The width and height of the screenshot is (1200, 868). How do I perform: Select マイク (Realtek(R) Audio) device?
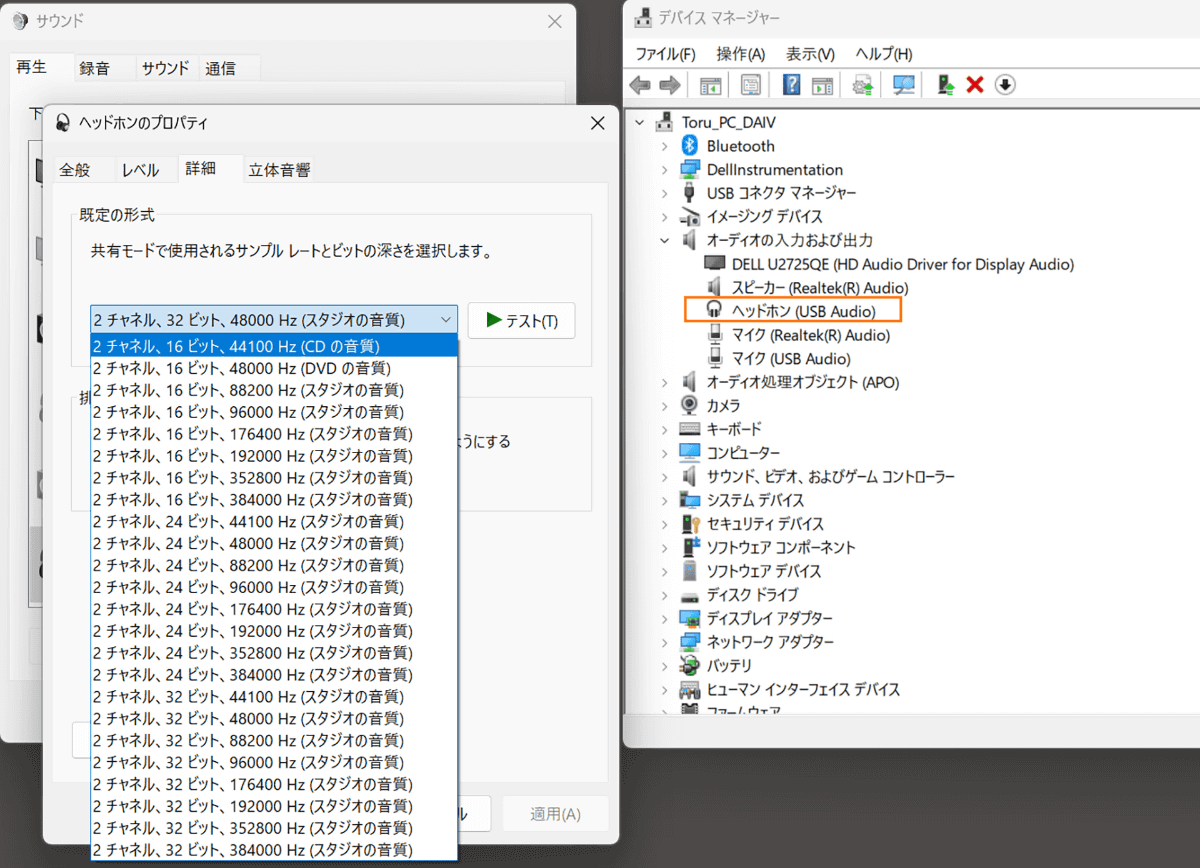coord(810,335)
